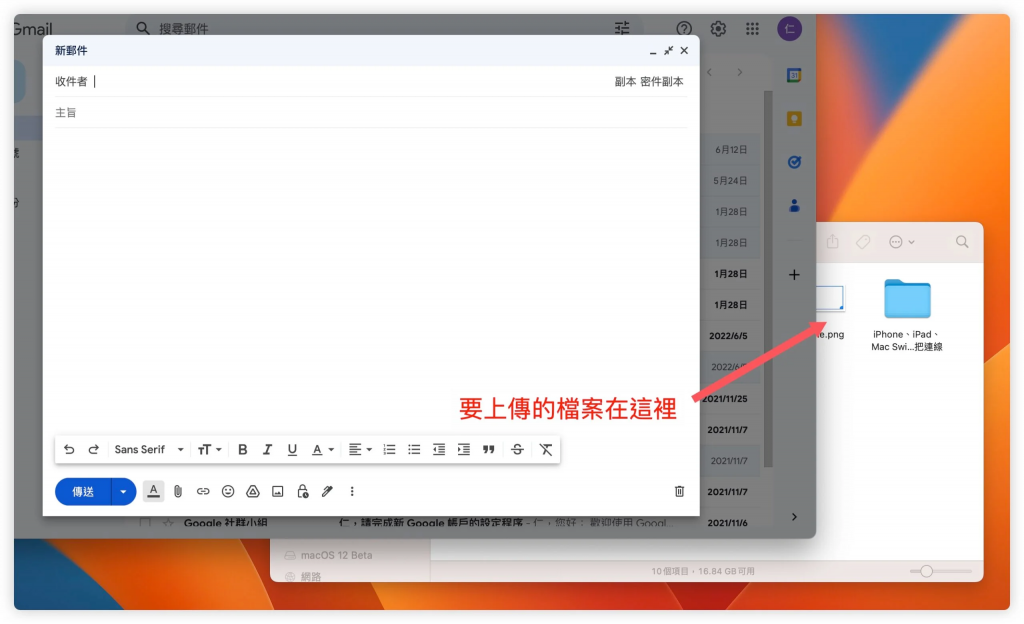Redo the last edit in compose toolbar
The image size is (1024, 624).
tap(93, 449)
